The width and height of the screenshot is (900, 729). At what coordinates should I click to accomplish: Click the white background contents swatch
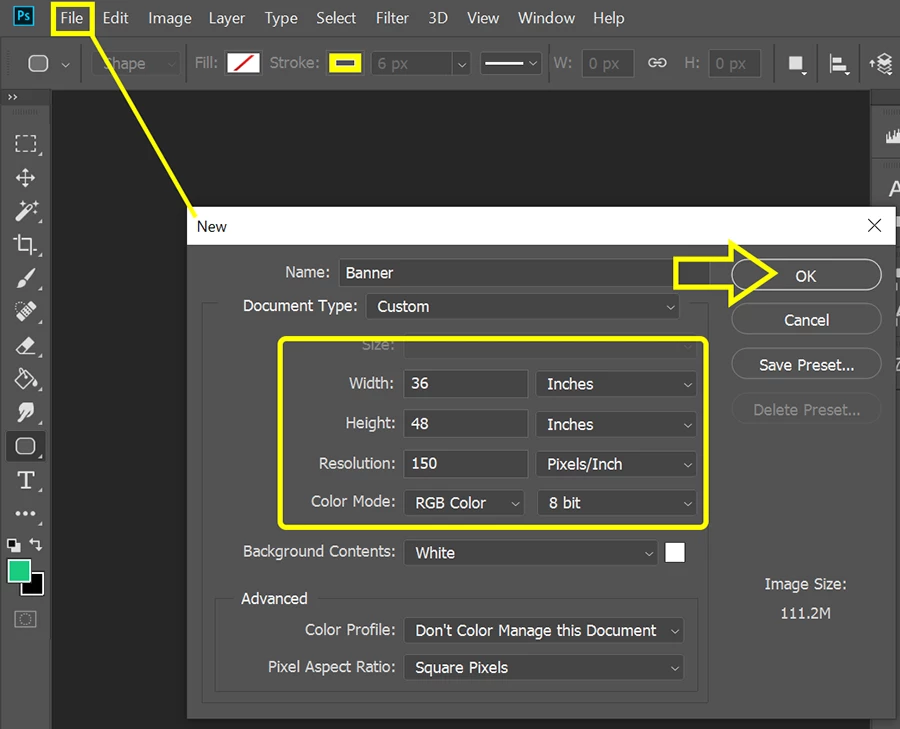pos(674,553)
